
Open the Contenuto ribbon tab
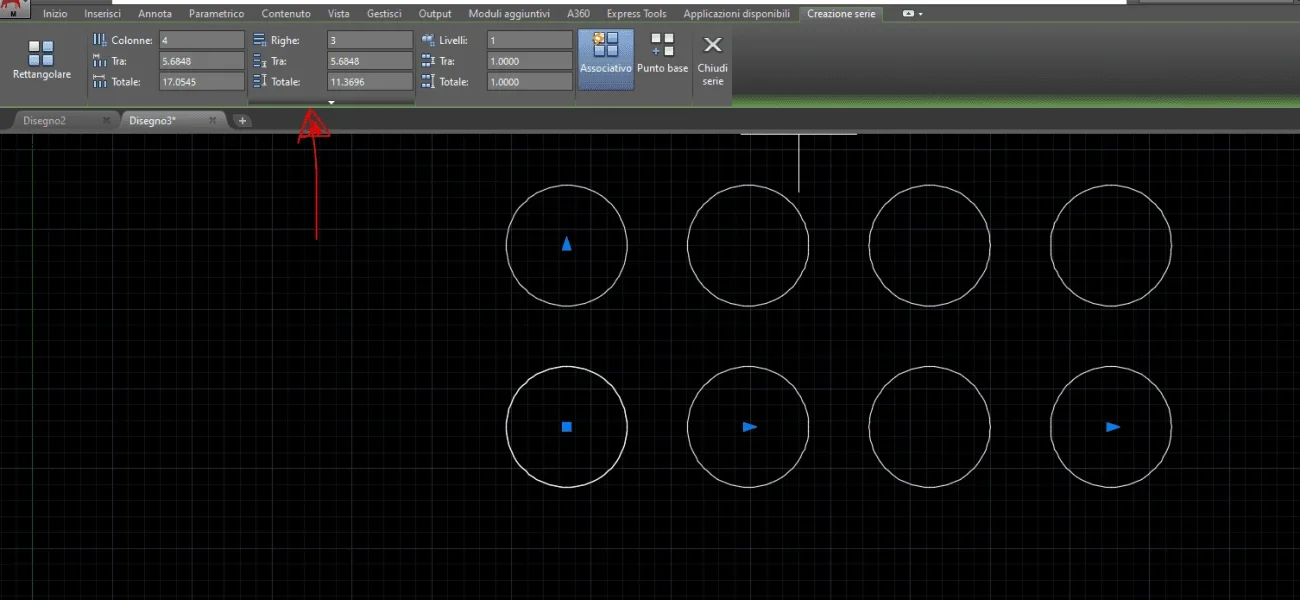click(x=286, y=14)
